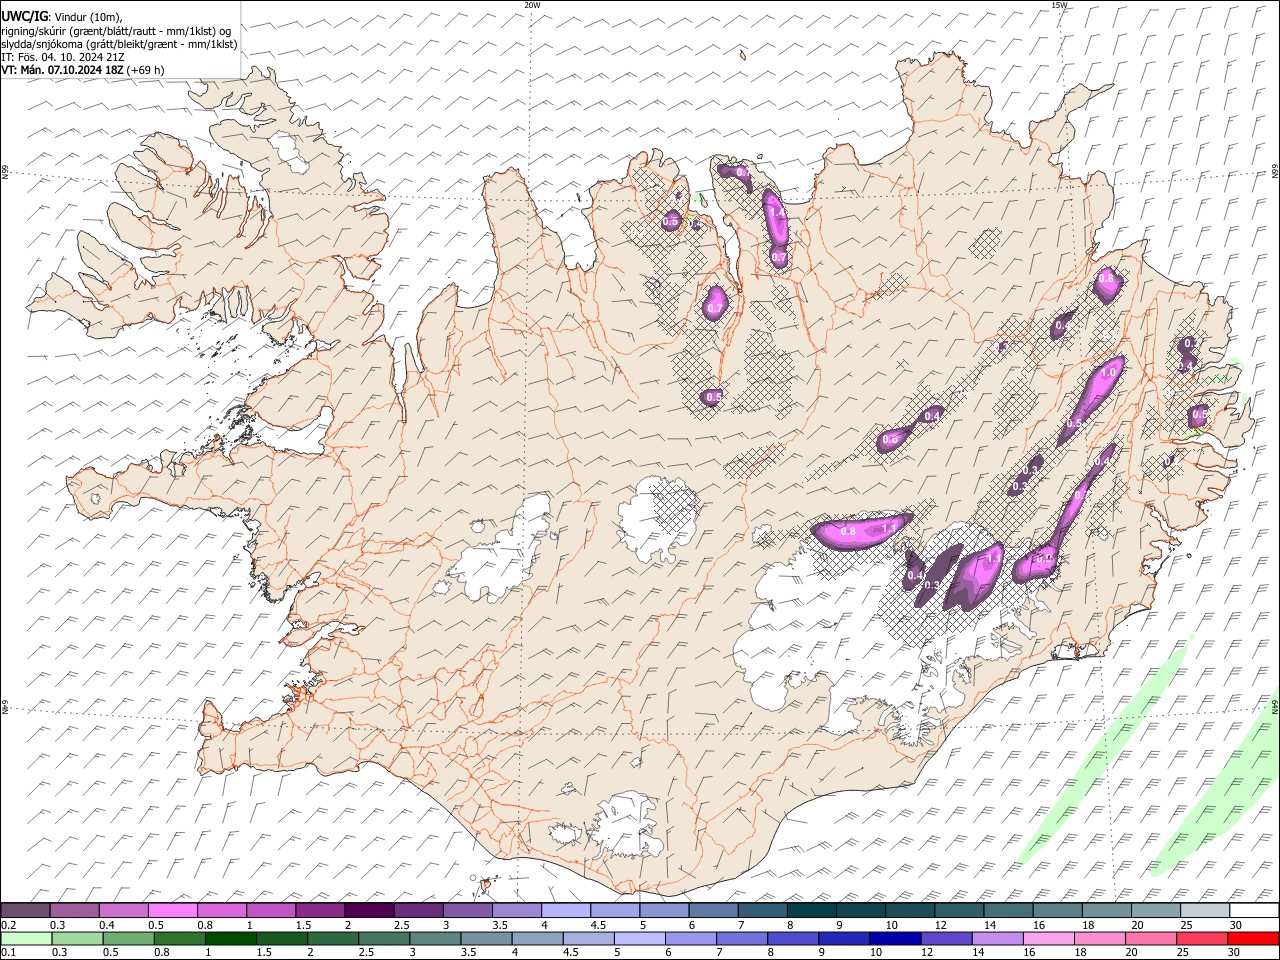Click the '0.1' label in the lower legend row

[8, 953]
